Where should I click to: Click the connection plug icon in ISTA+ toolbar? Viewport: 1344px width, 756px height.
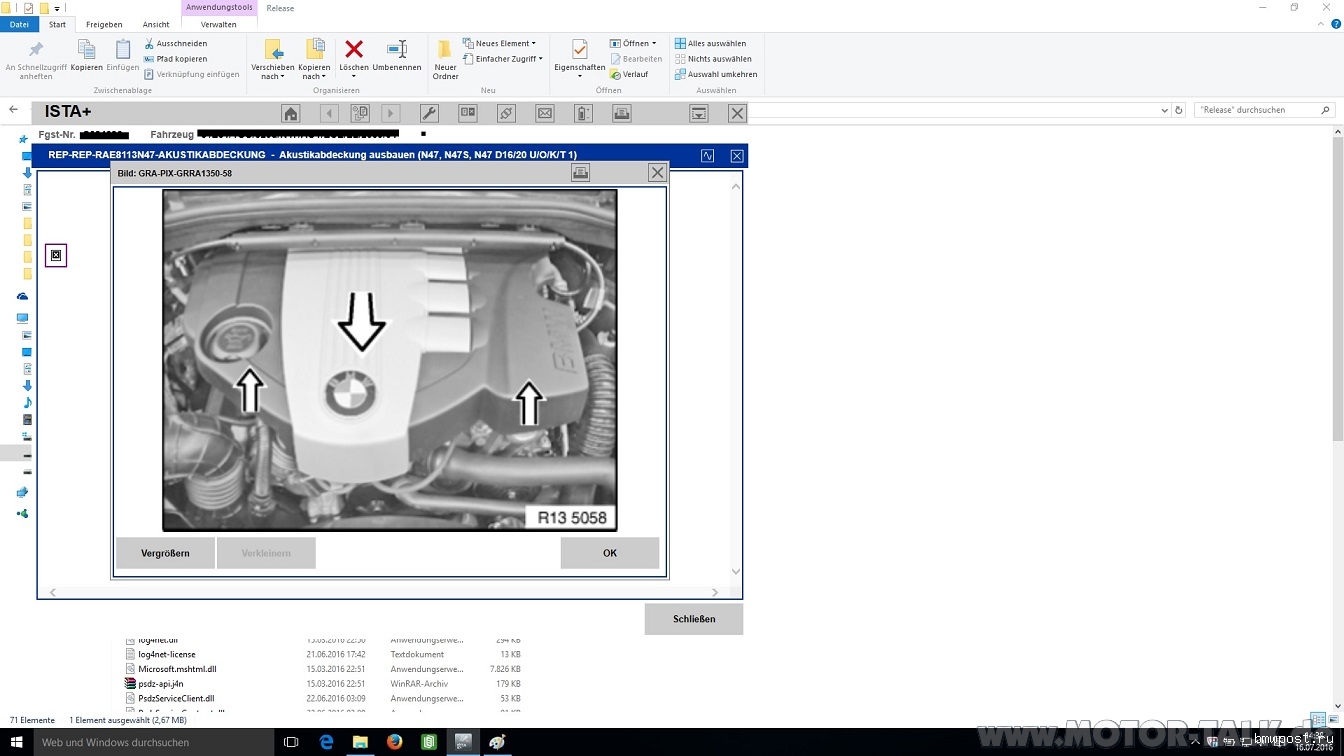tap(506, 114)
